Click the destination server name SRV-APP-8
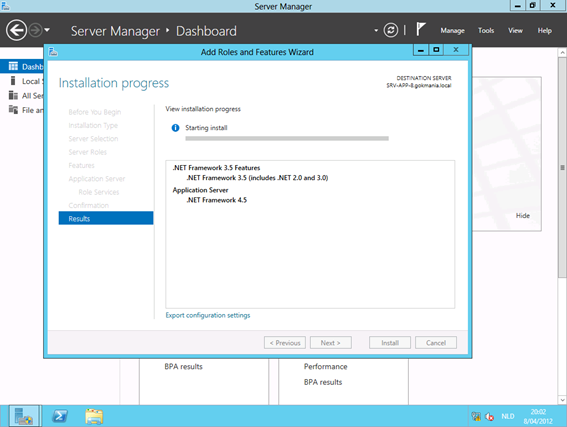This screenshot has width=567, height=427. click(419, 86)
